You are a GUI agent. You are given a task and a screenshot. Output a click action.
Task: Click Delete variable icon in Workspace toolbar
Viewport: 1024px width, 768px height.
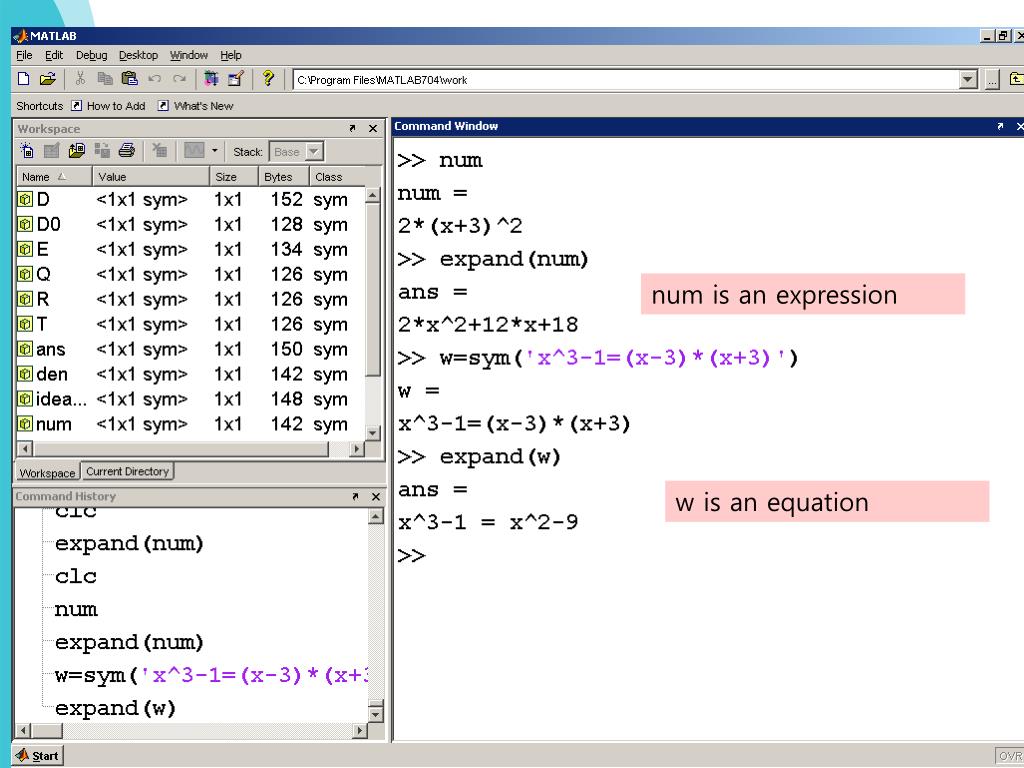(159, 151)
